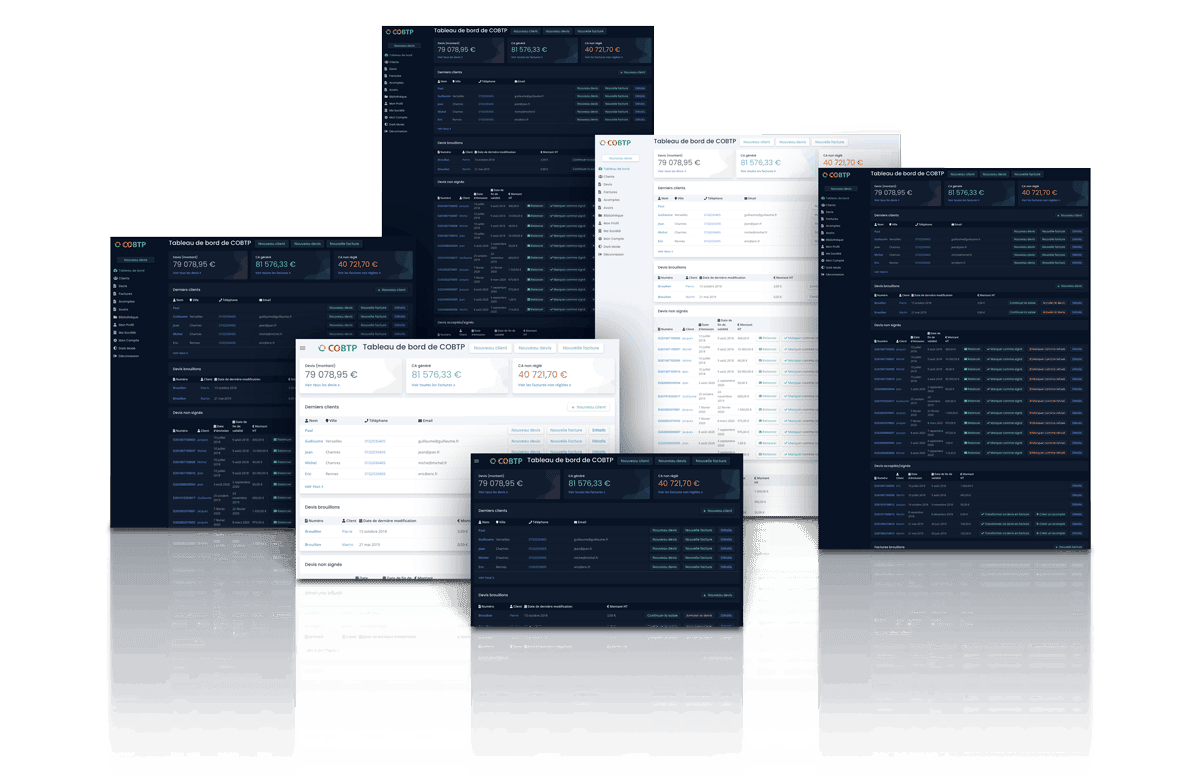Follow Voir tous les devis in hamburger light window

tap(323, 384)
